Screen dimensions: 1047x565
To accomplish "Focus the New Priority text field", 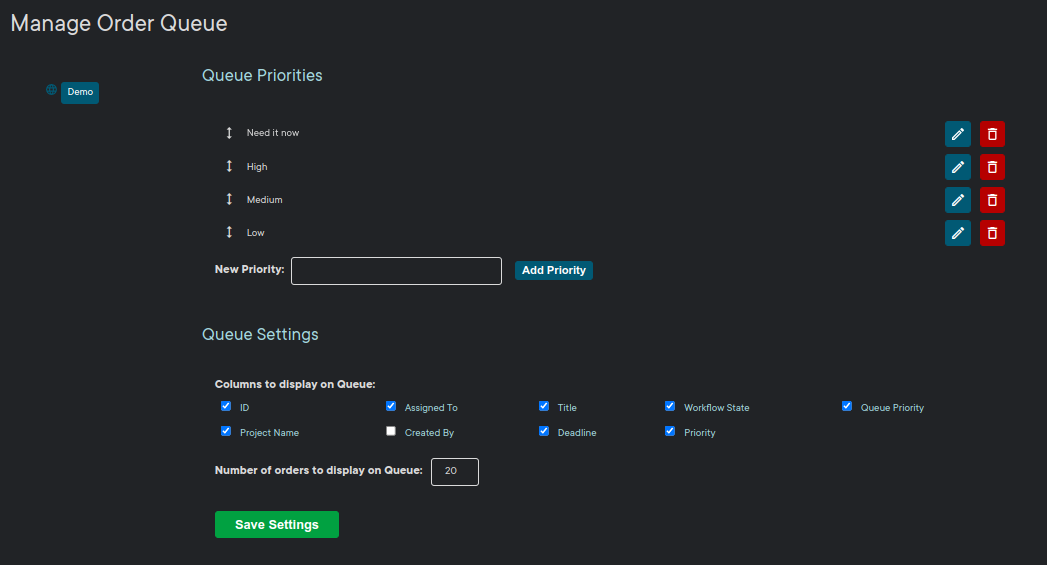I will coord(396,271).
